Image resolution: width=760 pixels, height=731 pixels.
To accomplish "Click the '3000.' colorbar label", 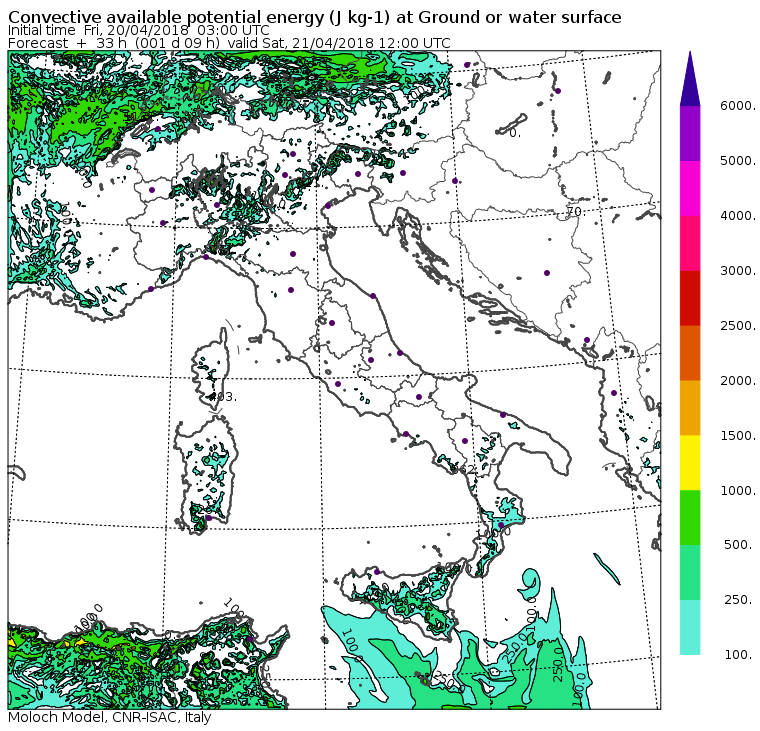I will (738, 270).
